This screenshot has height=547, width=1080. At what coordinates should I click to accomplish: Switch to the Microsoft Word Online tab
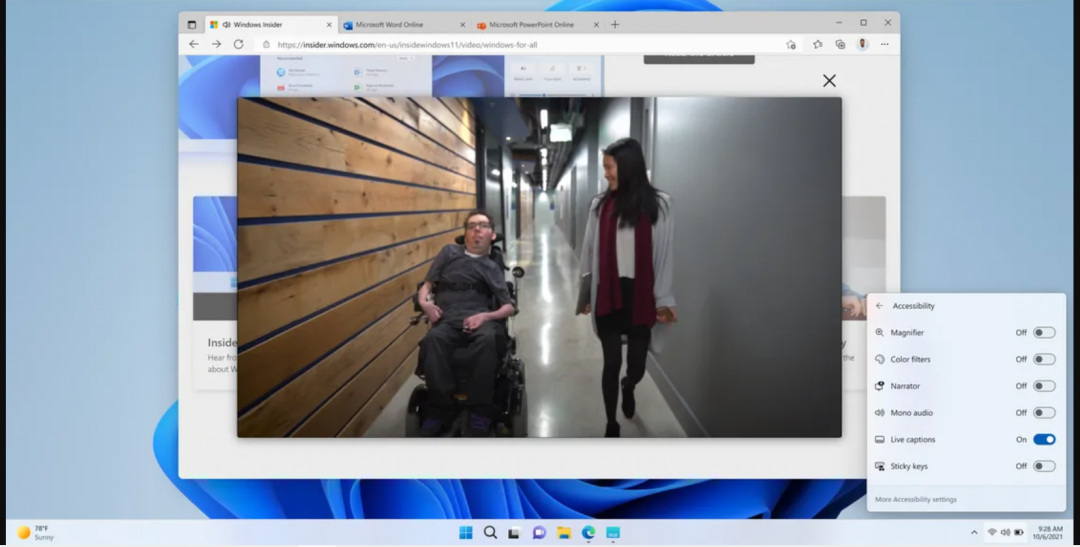(x=398, y=25)
